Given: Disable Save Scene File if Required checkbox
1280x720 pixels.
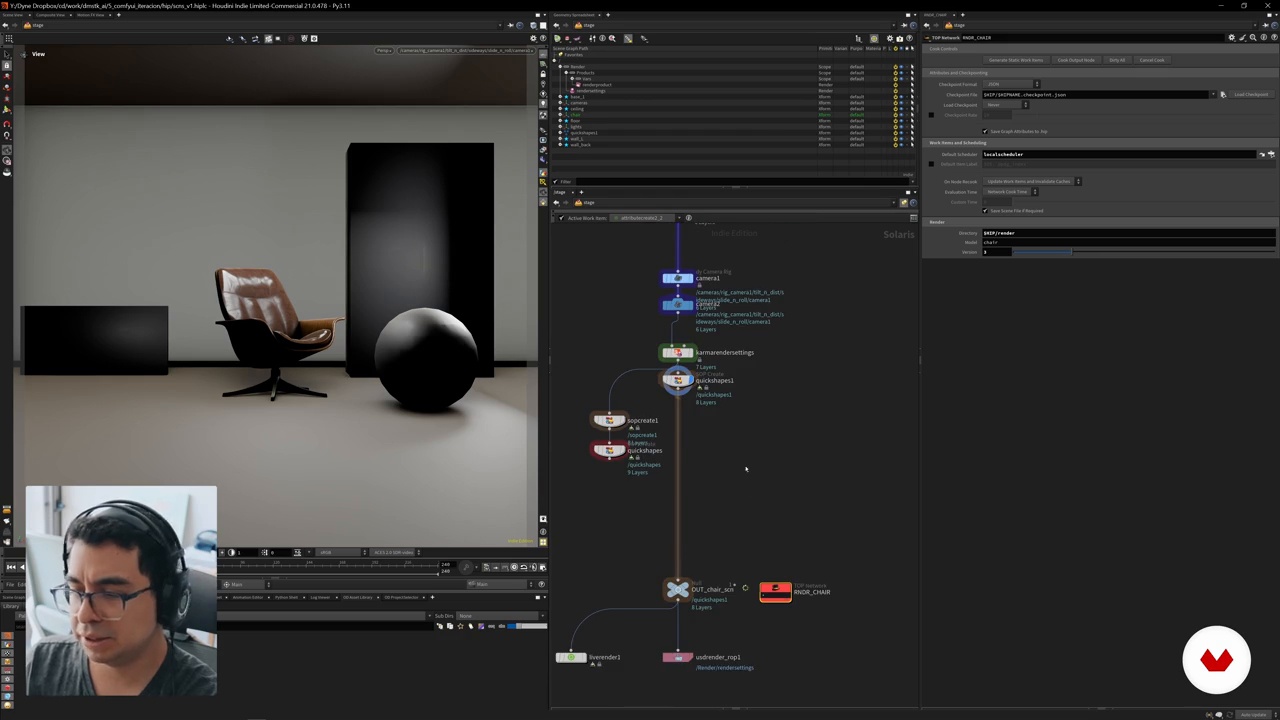Looking at the screenshot, I should coord(985,211).
